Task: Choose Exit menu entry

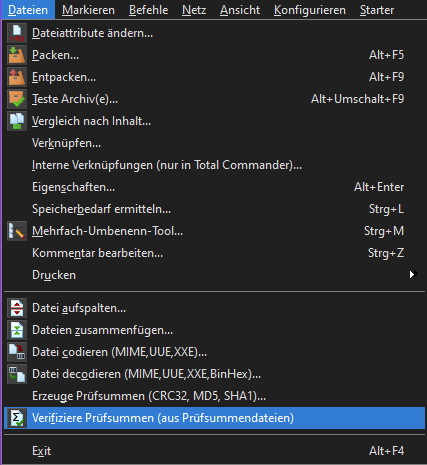Action: click(214, 451)
